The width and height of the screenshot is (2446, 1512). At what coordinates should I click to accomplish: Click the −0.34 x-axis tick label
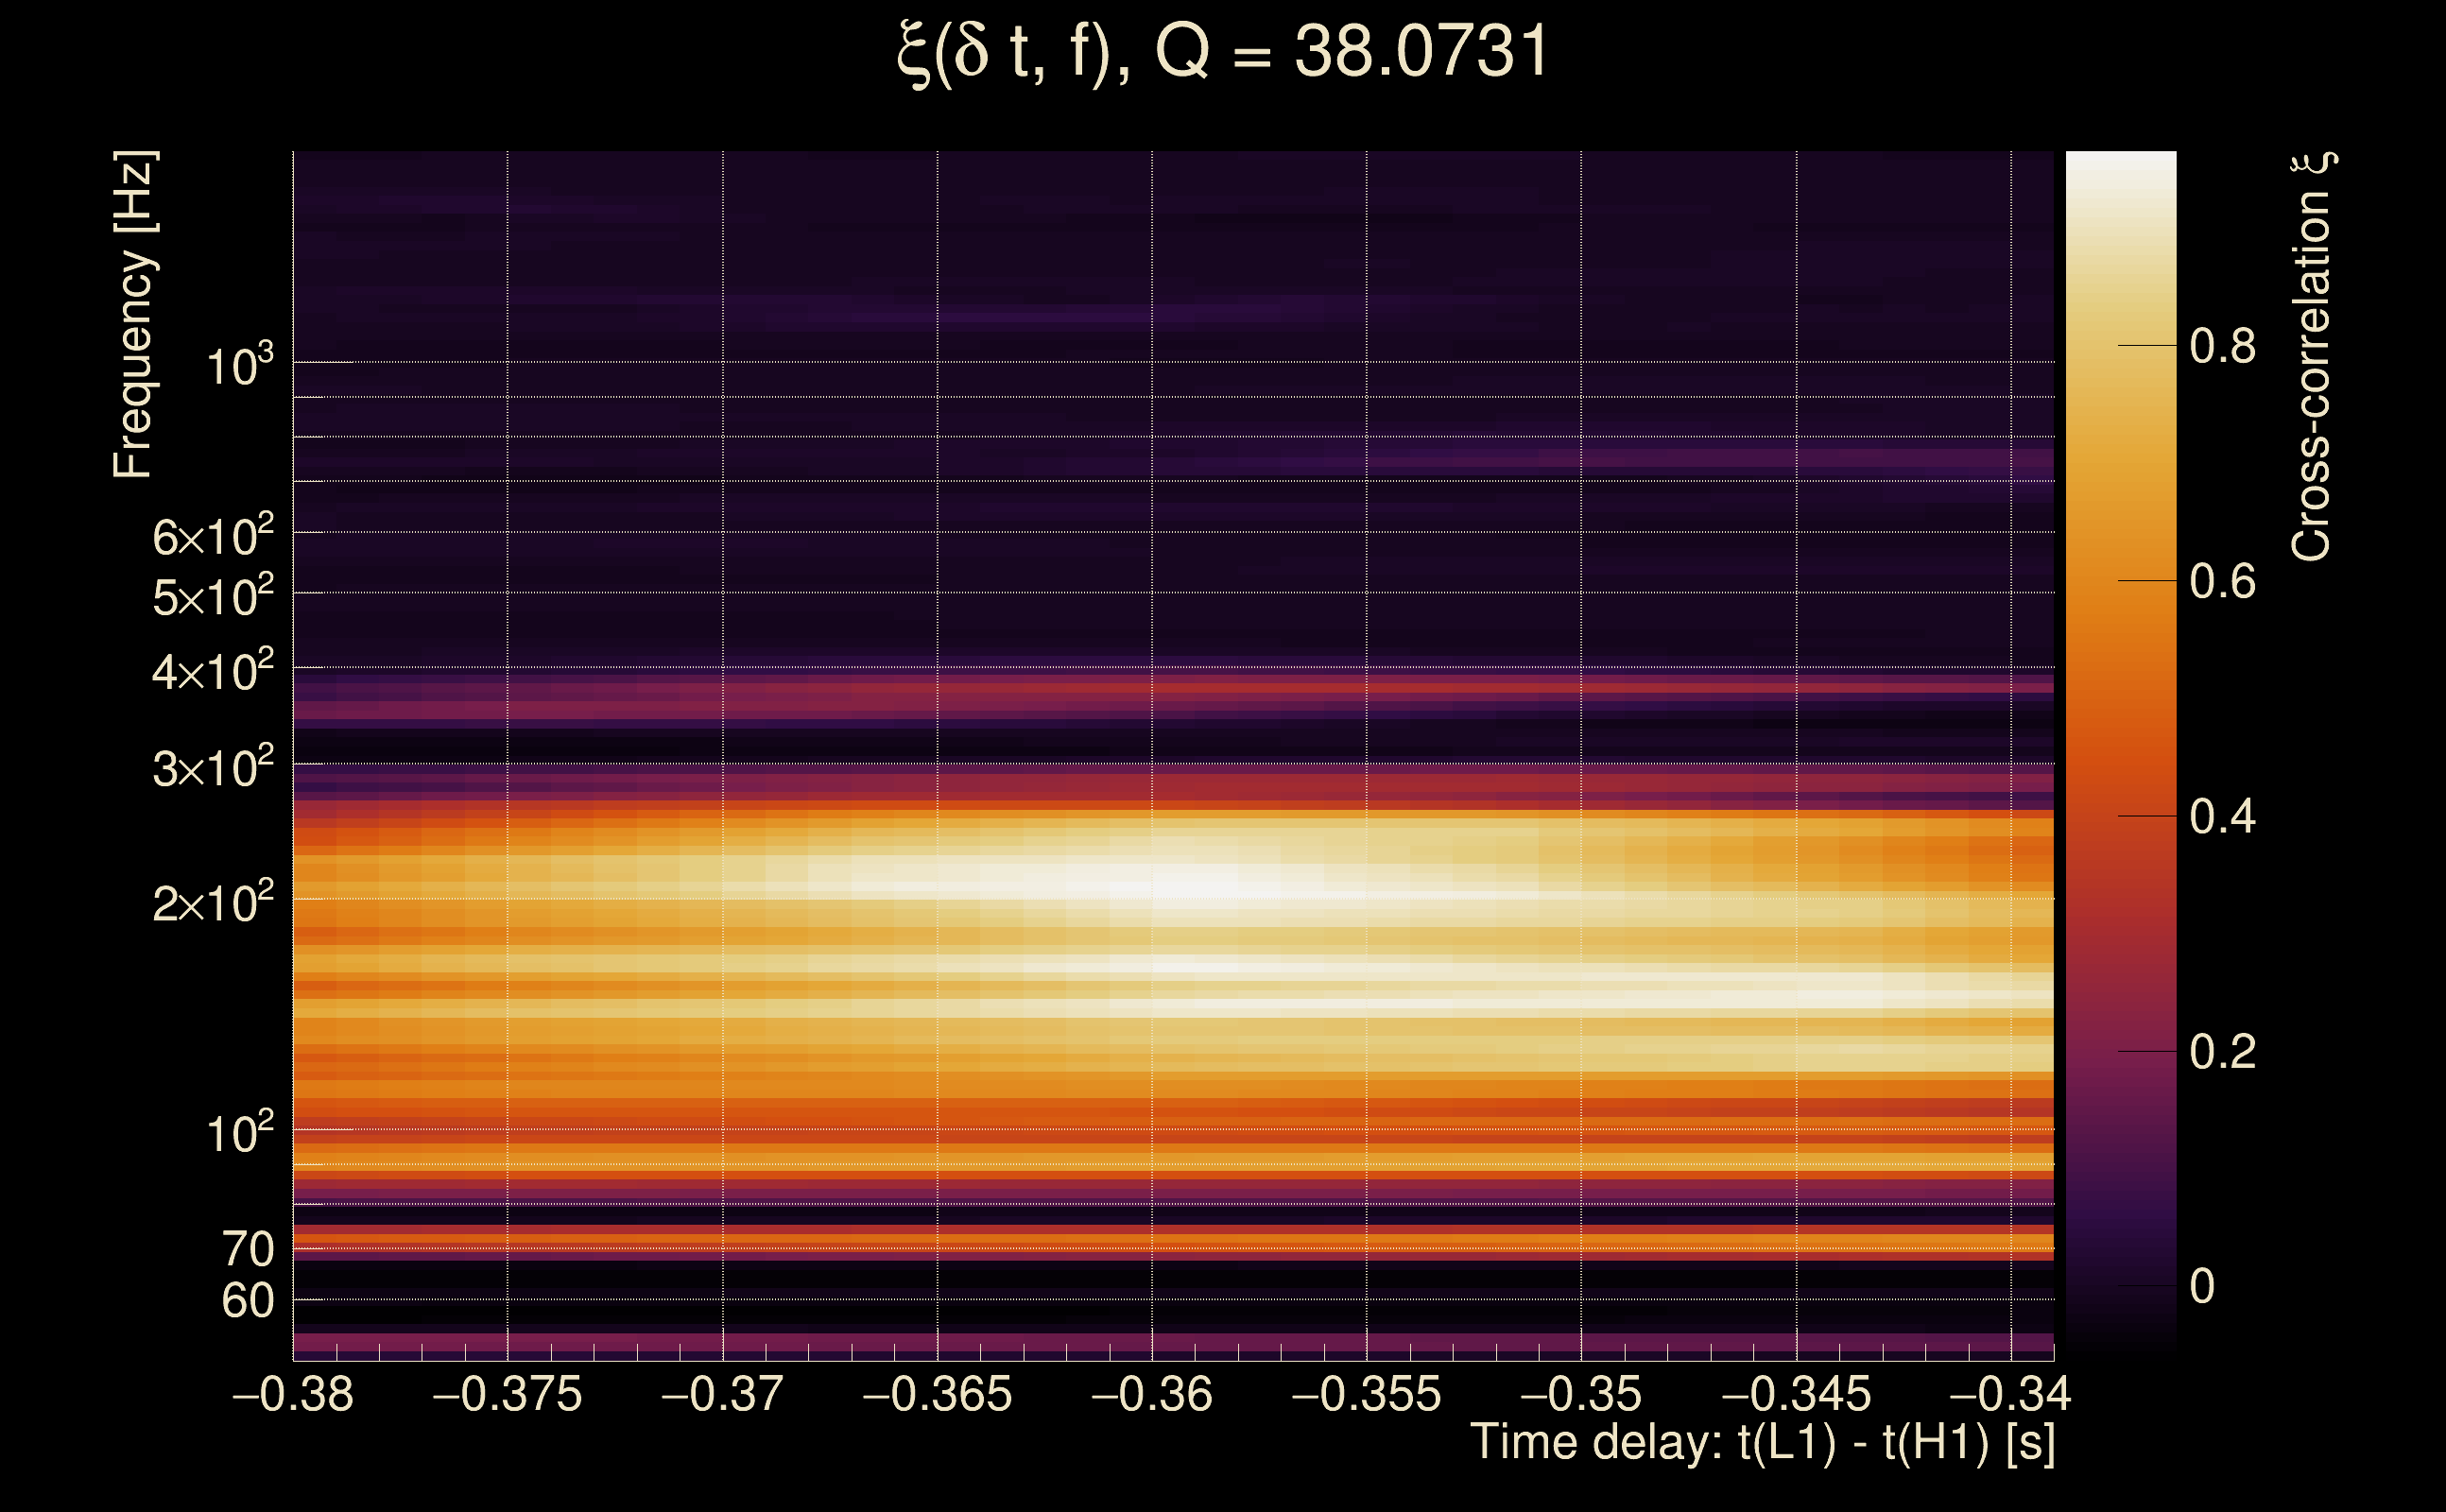[2010, 1395]
